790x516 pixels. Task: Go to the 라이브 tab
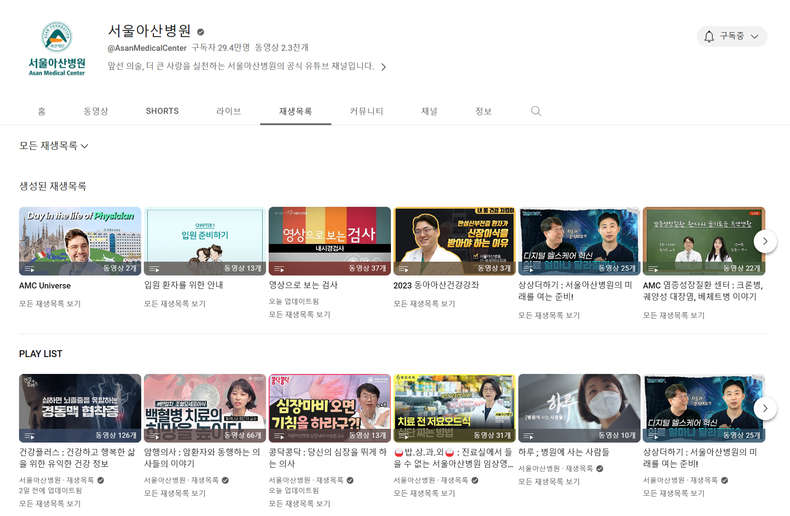click(x=229, y=111)
